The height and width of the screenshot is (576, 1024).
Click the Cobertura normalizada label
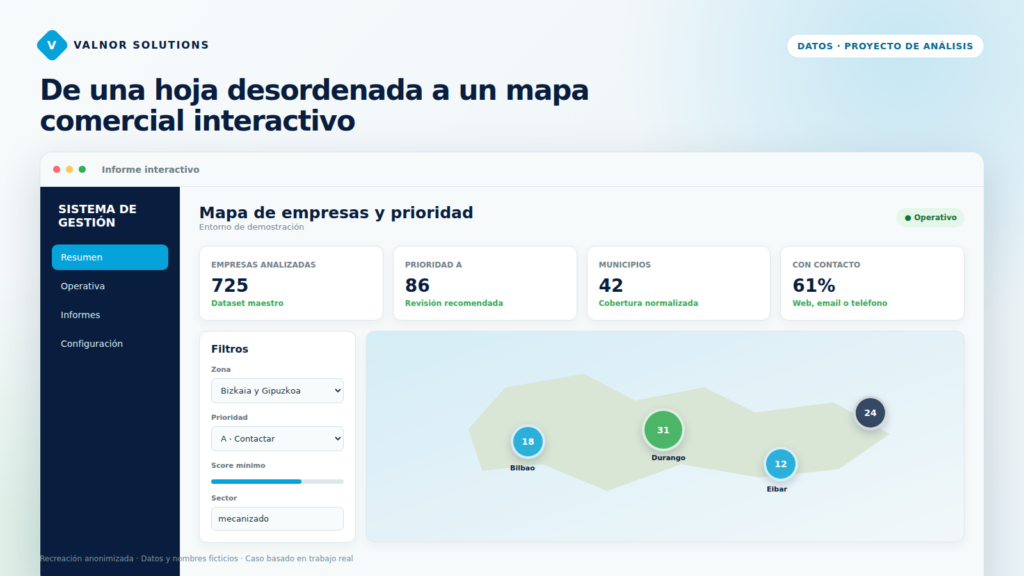click(648, 303)
